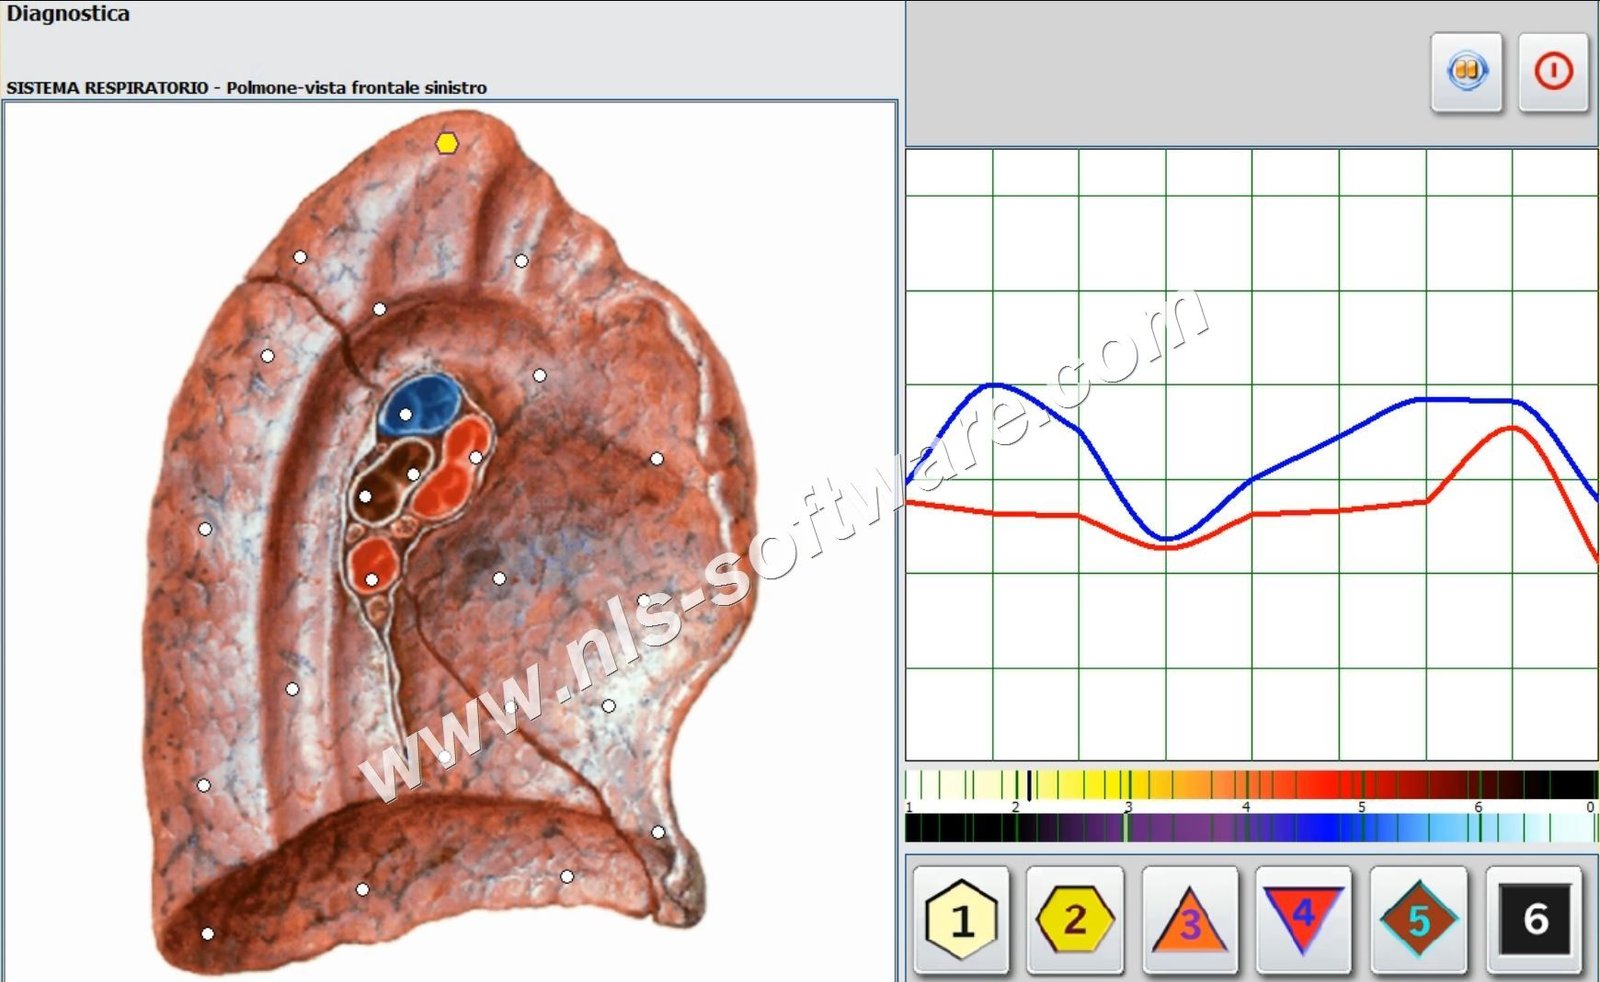The image size is (1600, 982).
Task: Select the level 5 brown diamond icon
Action: click(x=1418, y=919)
